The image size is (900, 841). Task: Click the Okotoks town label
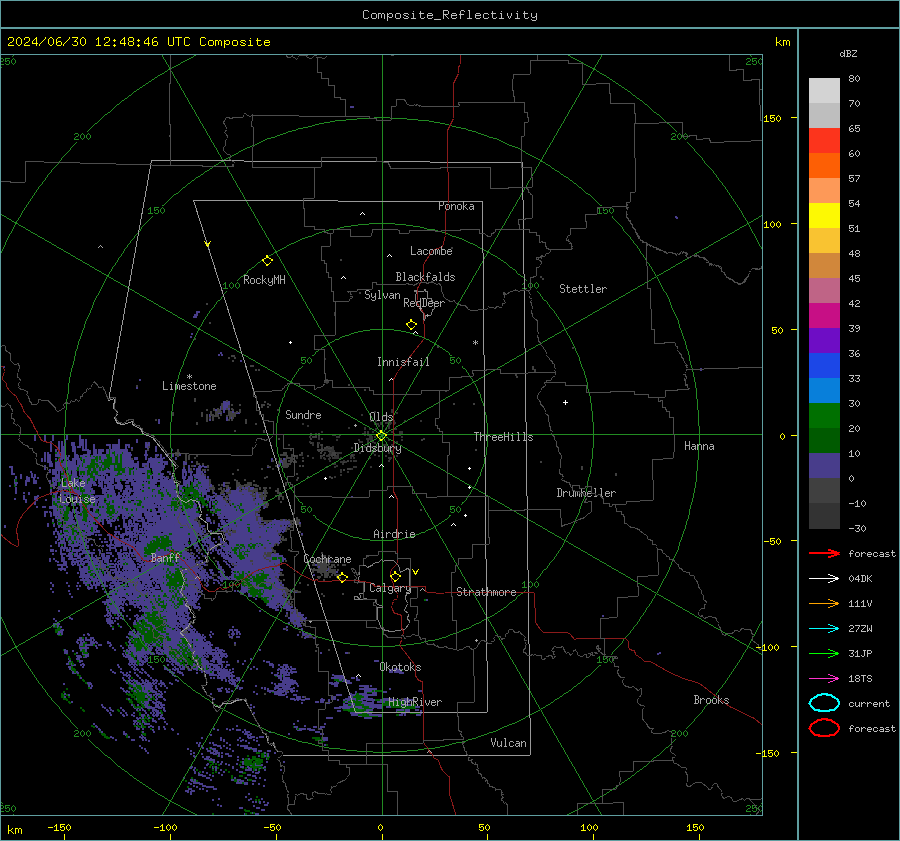(400, 668)
